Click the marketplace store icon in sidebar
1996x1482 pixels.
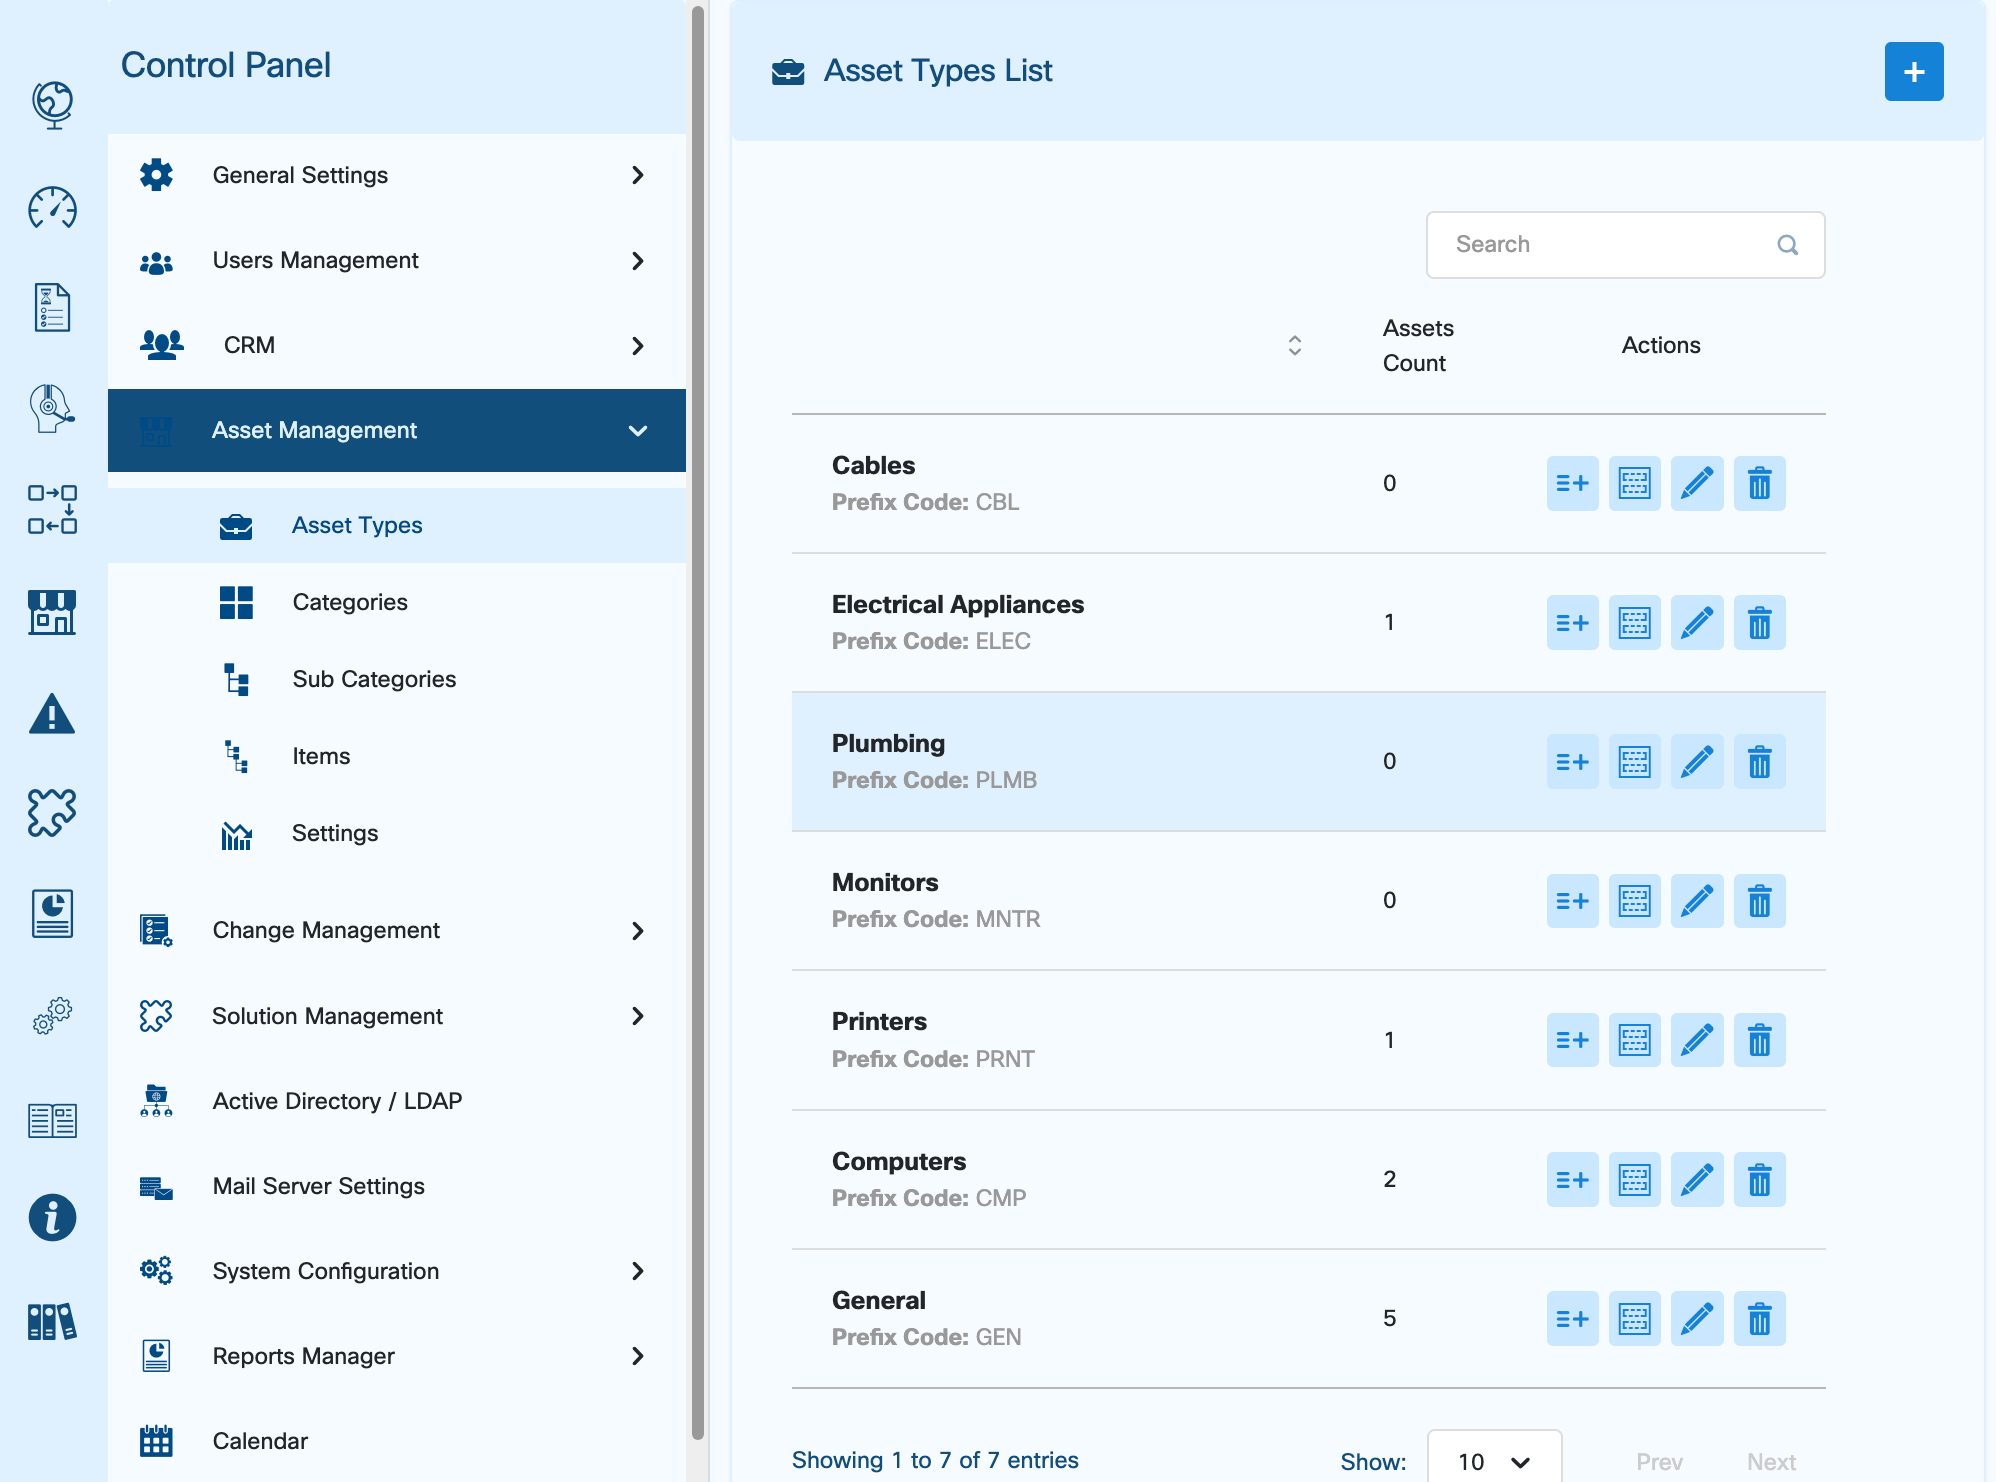(x=52, y=612)
